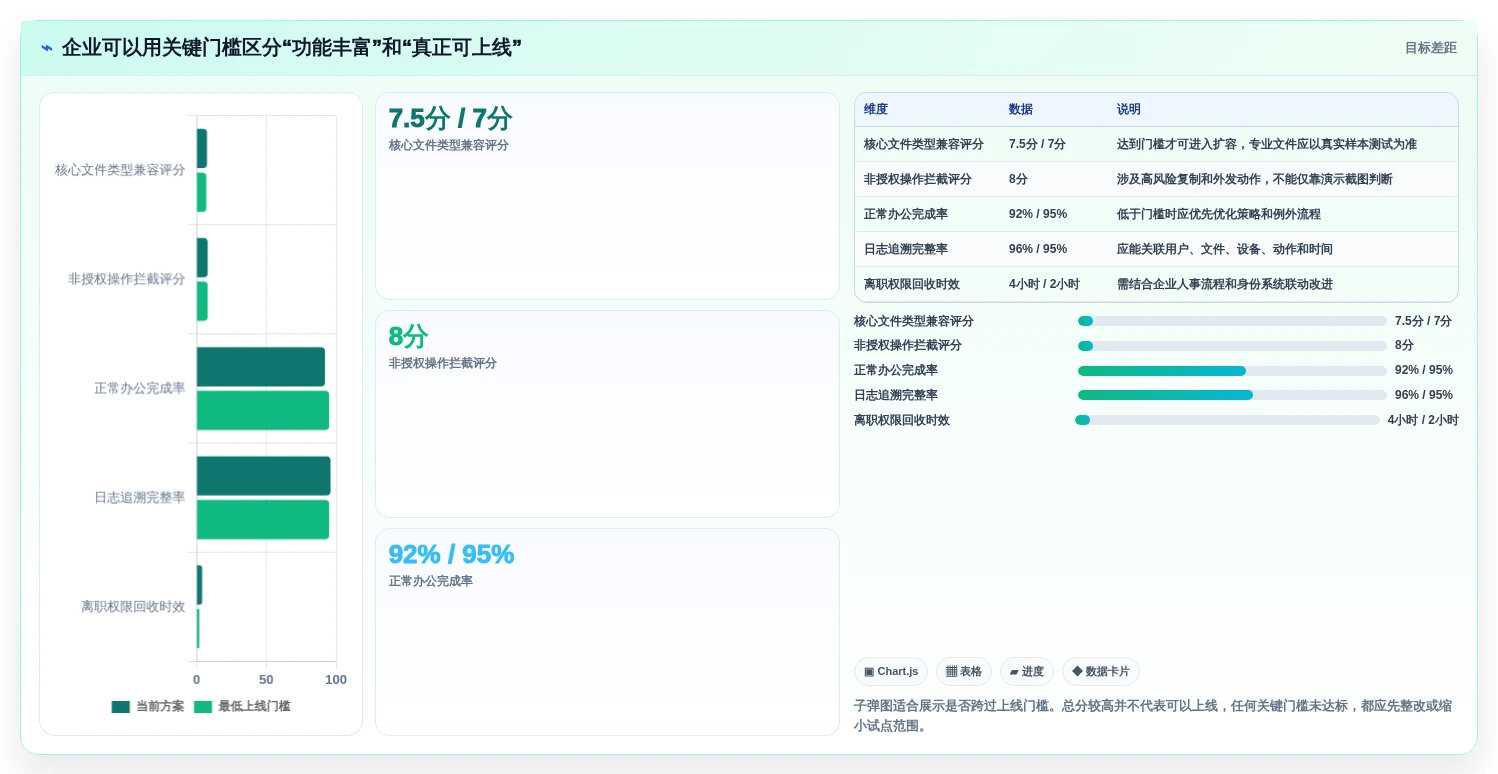Click the 非授权操作拦截评分 progress bar
The image size is (1498, 774).
pyautogui.click(x=1232, y=346)
